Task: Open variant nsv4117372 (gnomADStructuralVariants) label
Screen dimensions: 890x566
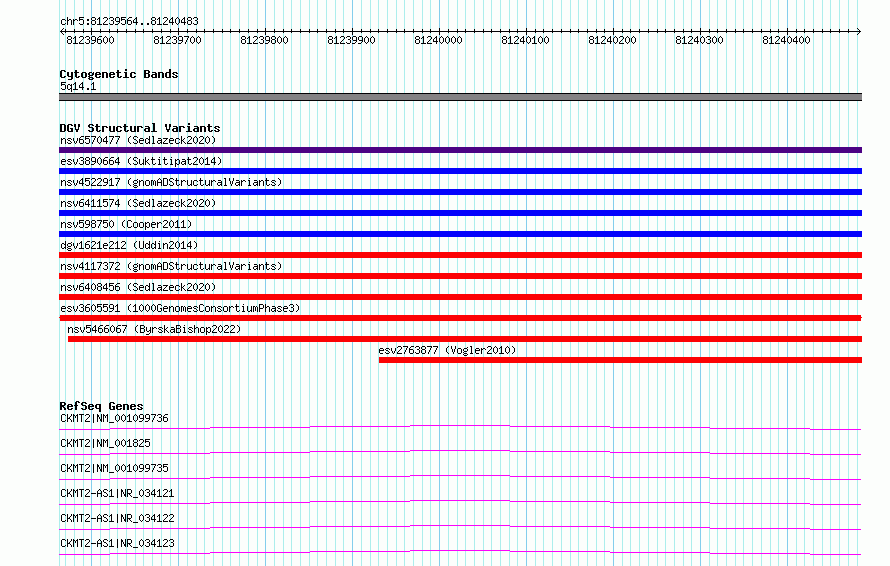Action: [171, 266]
